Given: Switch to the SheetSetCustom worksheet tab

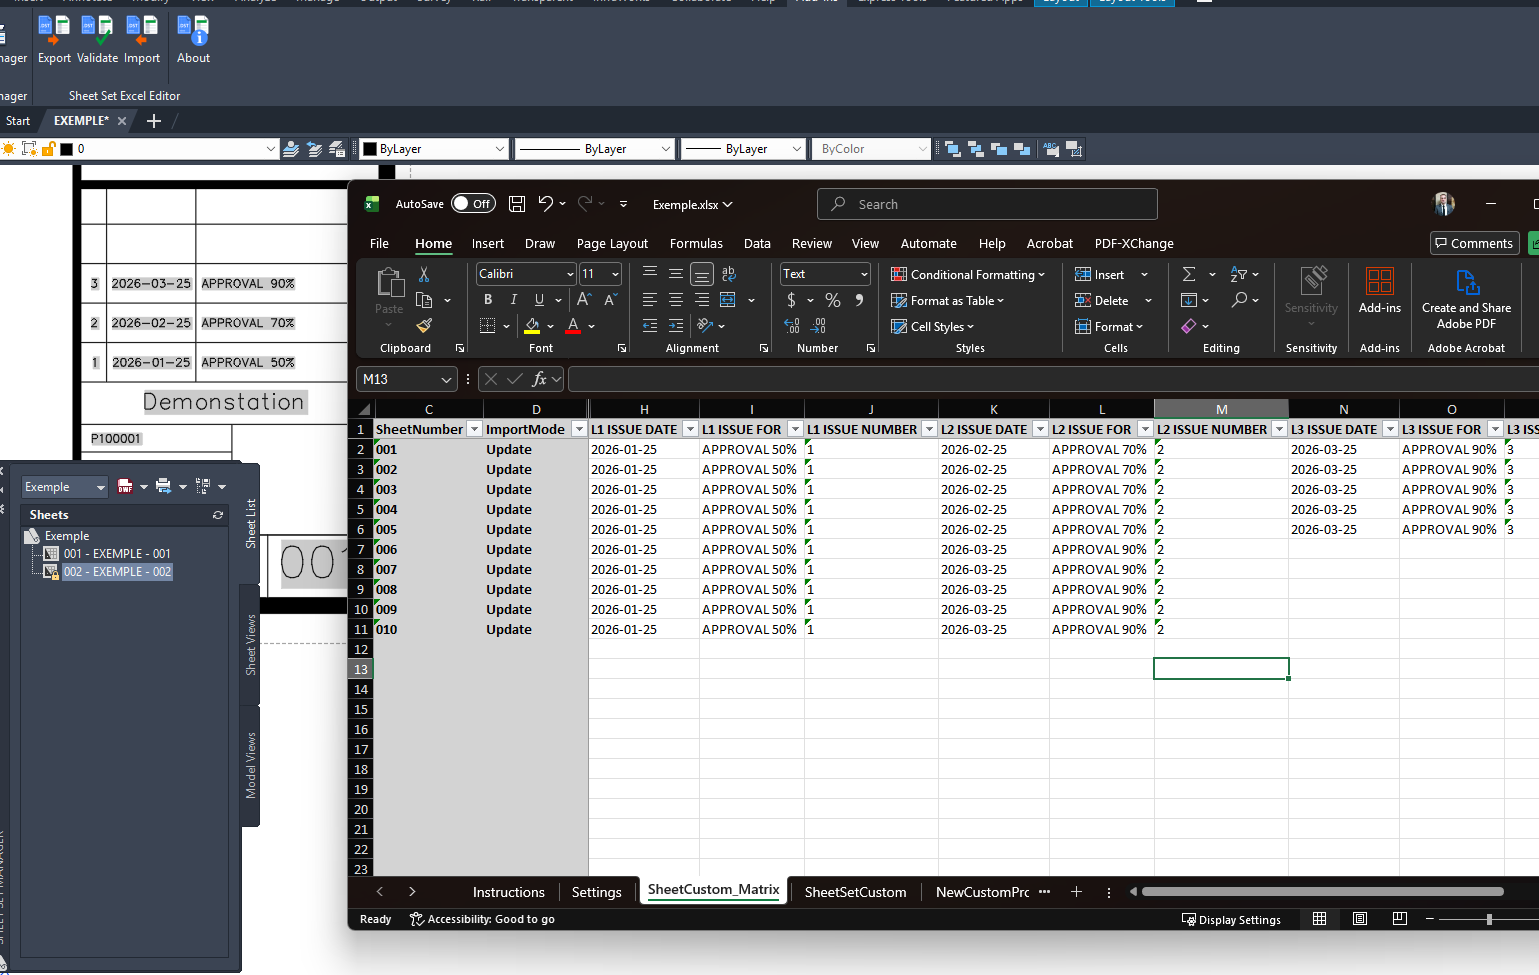Looking at the screenshot, I should pyautogui.click(x=855, y=892).
